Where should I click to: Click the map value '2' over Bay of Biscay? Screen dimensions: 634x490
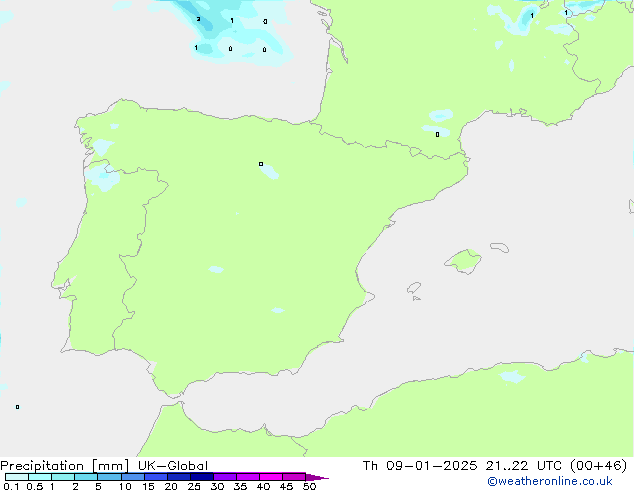[198, 19]
